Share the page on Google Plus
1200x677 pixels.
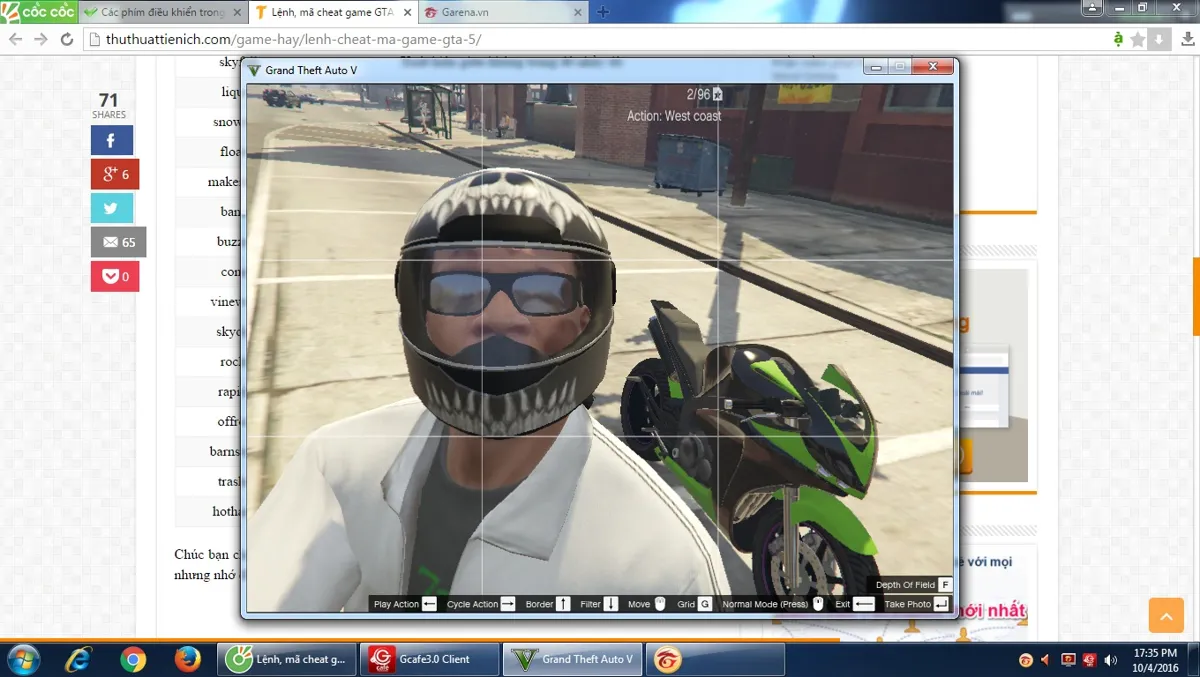click(115, 174)
